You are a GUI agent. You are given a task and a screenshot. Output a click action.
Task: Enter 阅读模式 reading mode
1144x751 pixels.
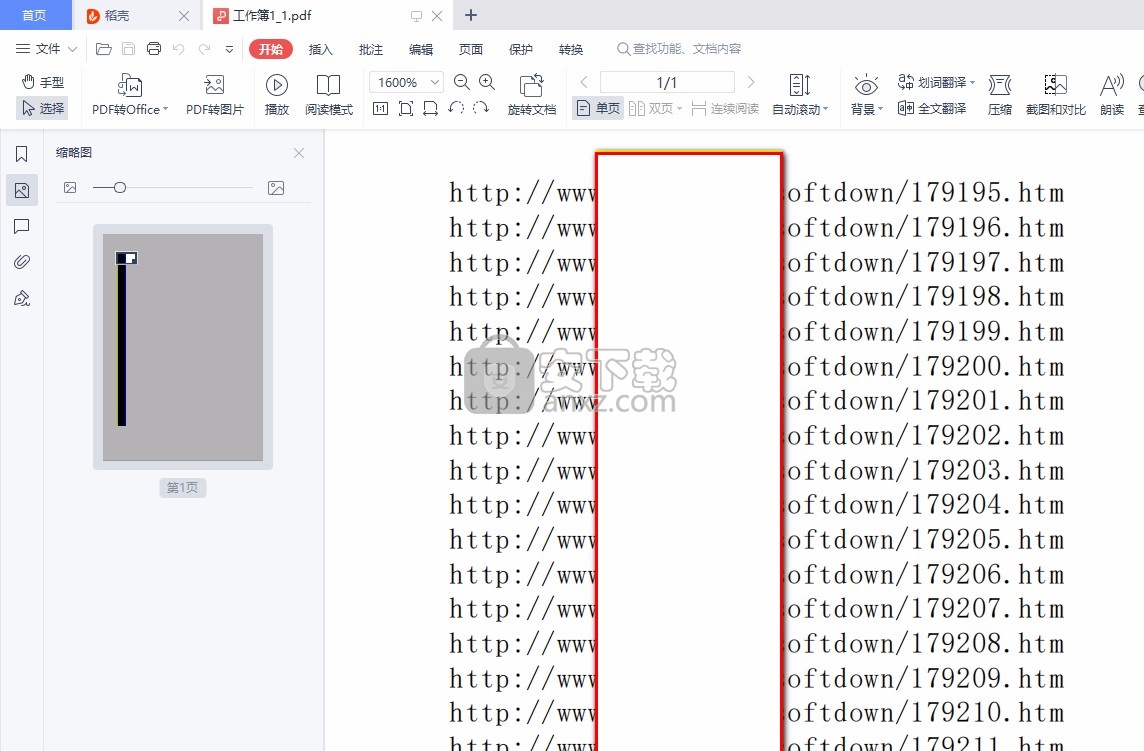[x=328, y=95]
